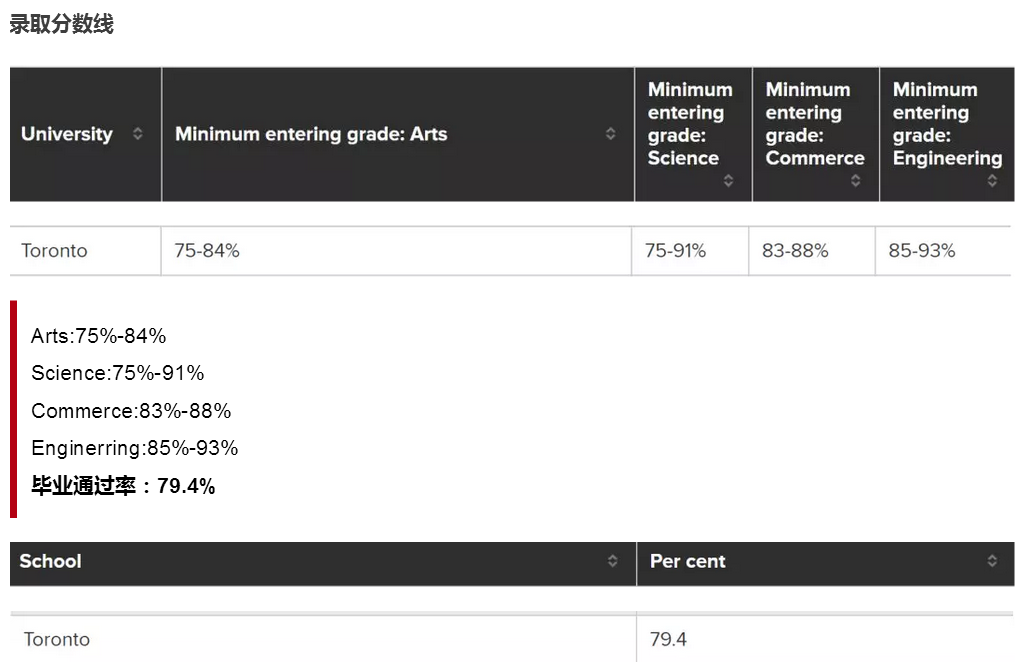The width and height of the screenshot is (1015, 666).
Task: Click the 83-88% Commerce grade cell
Action: coord(795,251)
